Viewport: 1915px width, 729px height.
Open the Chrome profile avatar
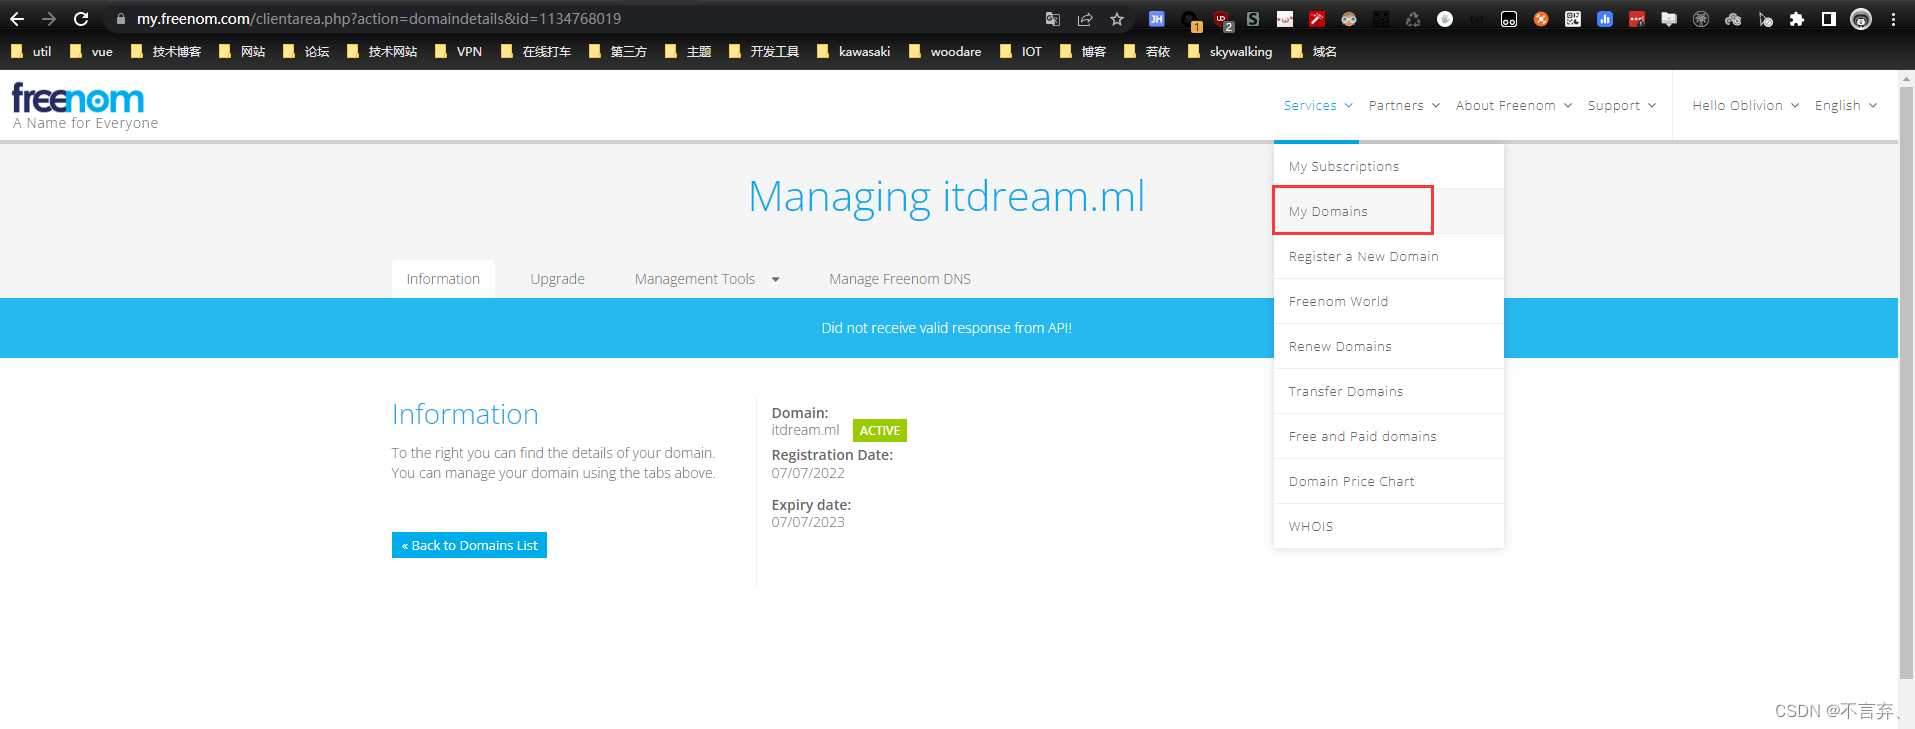[1861, 19]
